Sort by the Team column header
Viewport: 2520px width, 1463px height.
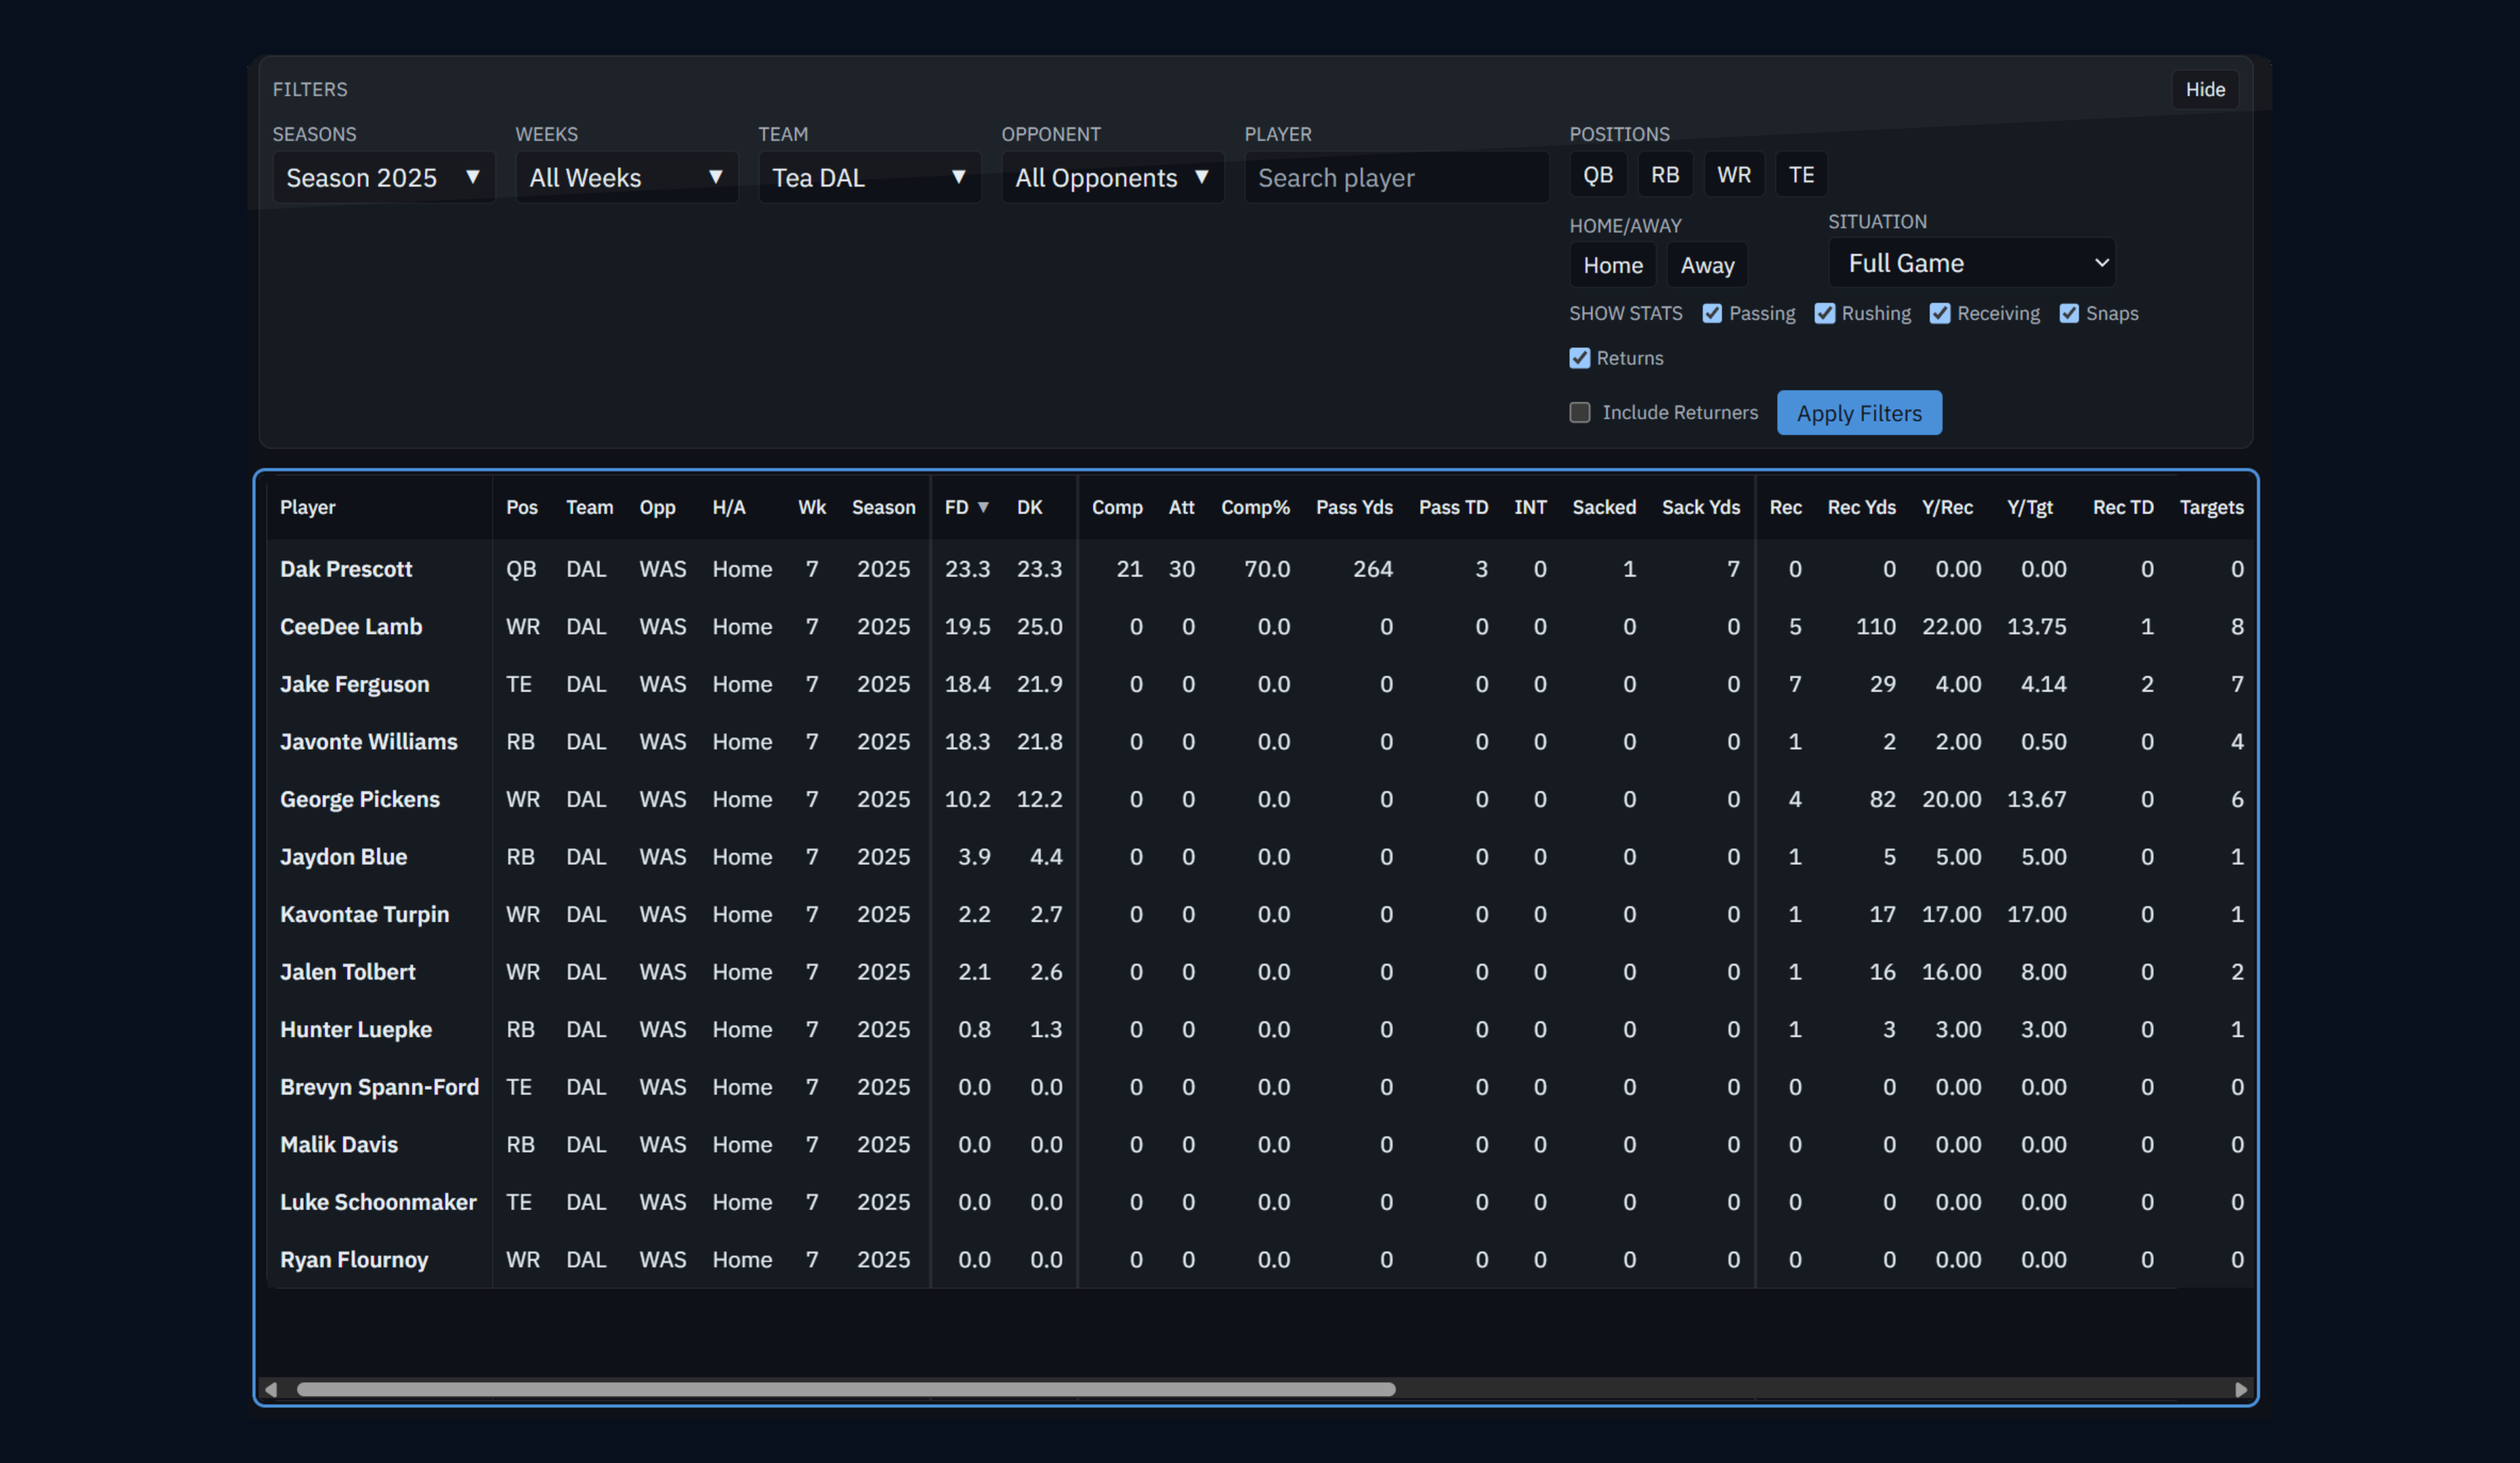pyautogui.click(x=590, y=508)
